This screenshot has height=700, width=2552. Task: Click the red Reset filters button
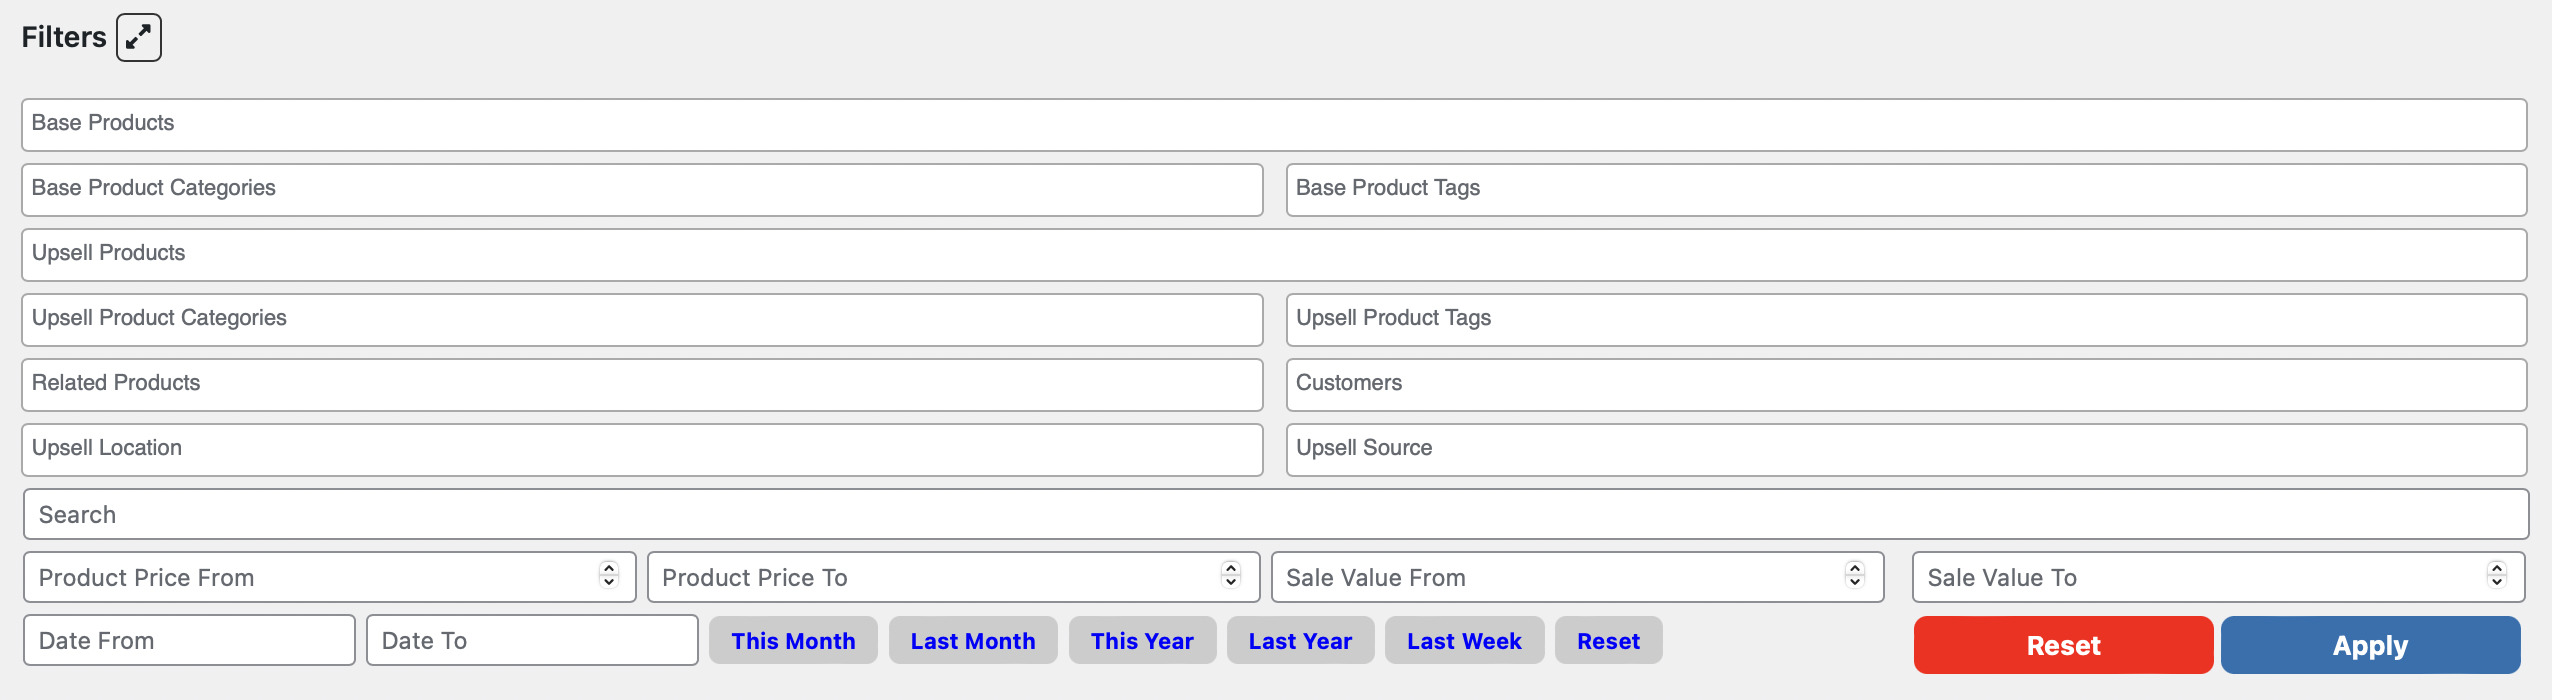tap(2063, 645)
